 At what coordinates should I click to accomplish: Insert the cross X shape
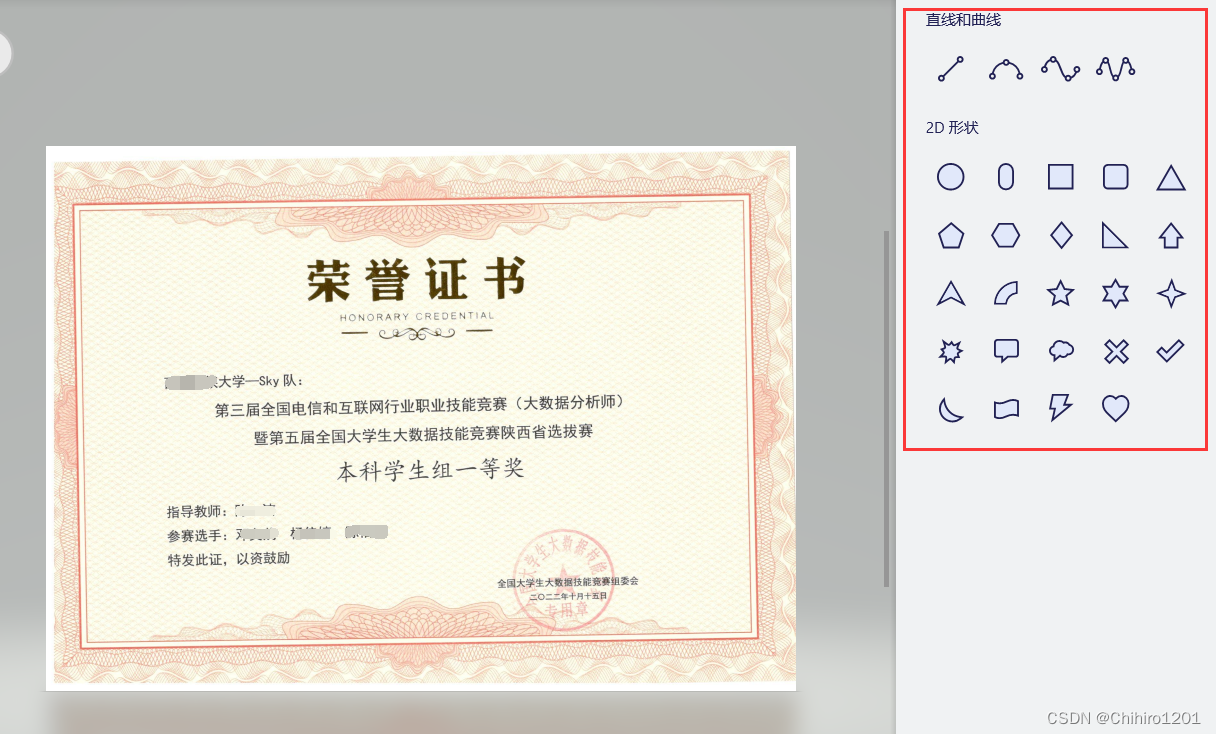click(x=1116, y=351)
